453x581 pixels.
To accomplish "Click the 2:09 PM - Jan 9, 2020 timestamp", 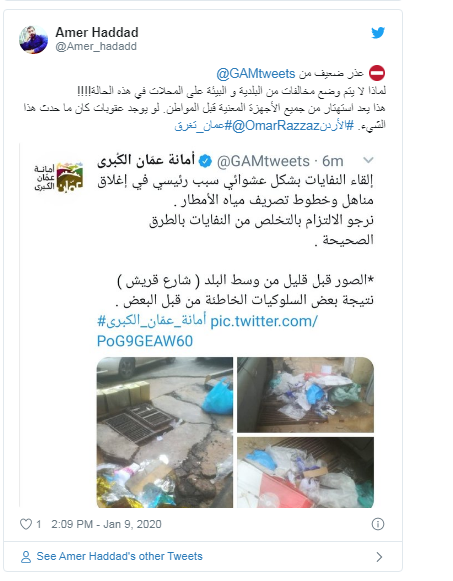I will point(106,524).
